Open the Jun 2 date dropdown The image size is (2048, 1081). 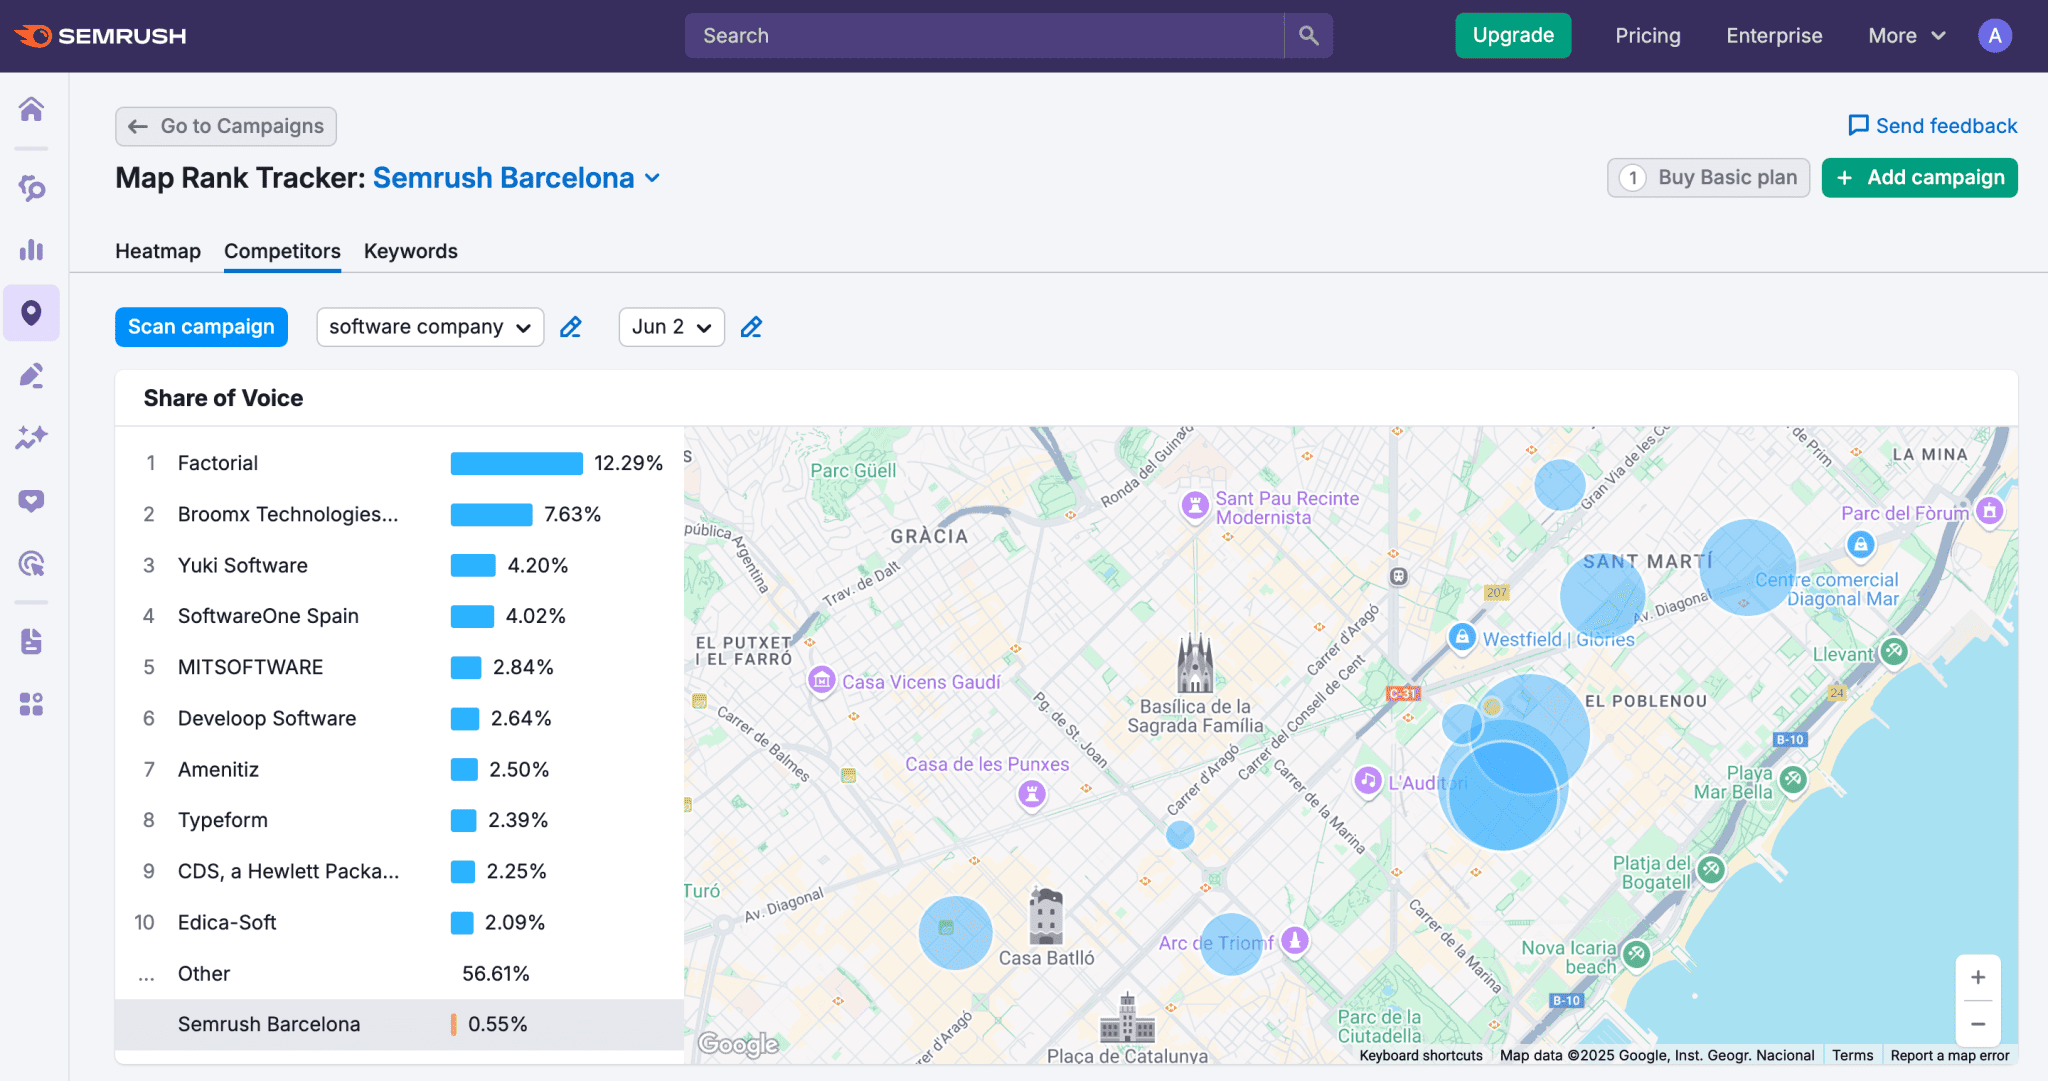(671, 327)
